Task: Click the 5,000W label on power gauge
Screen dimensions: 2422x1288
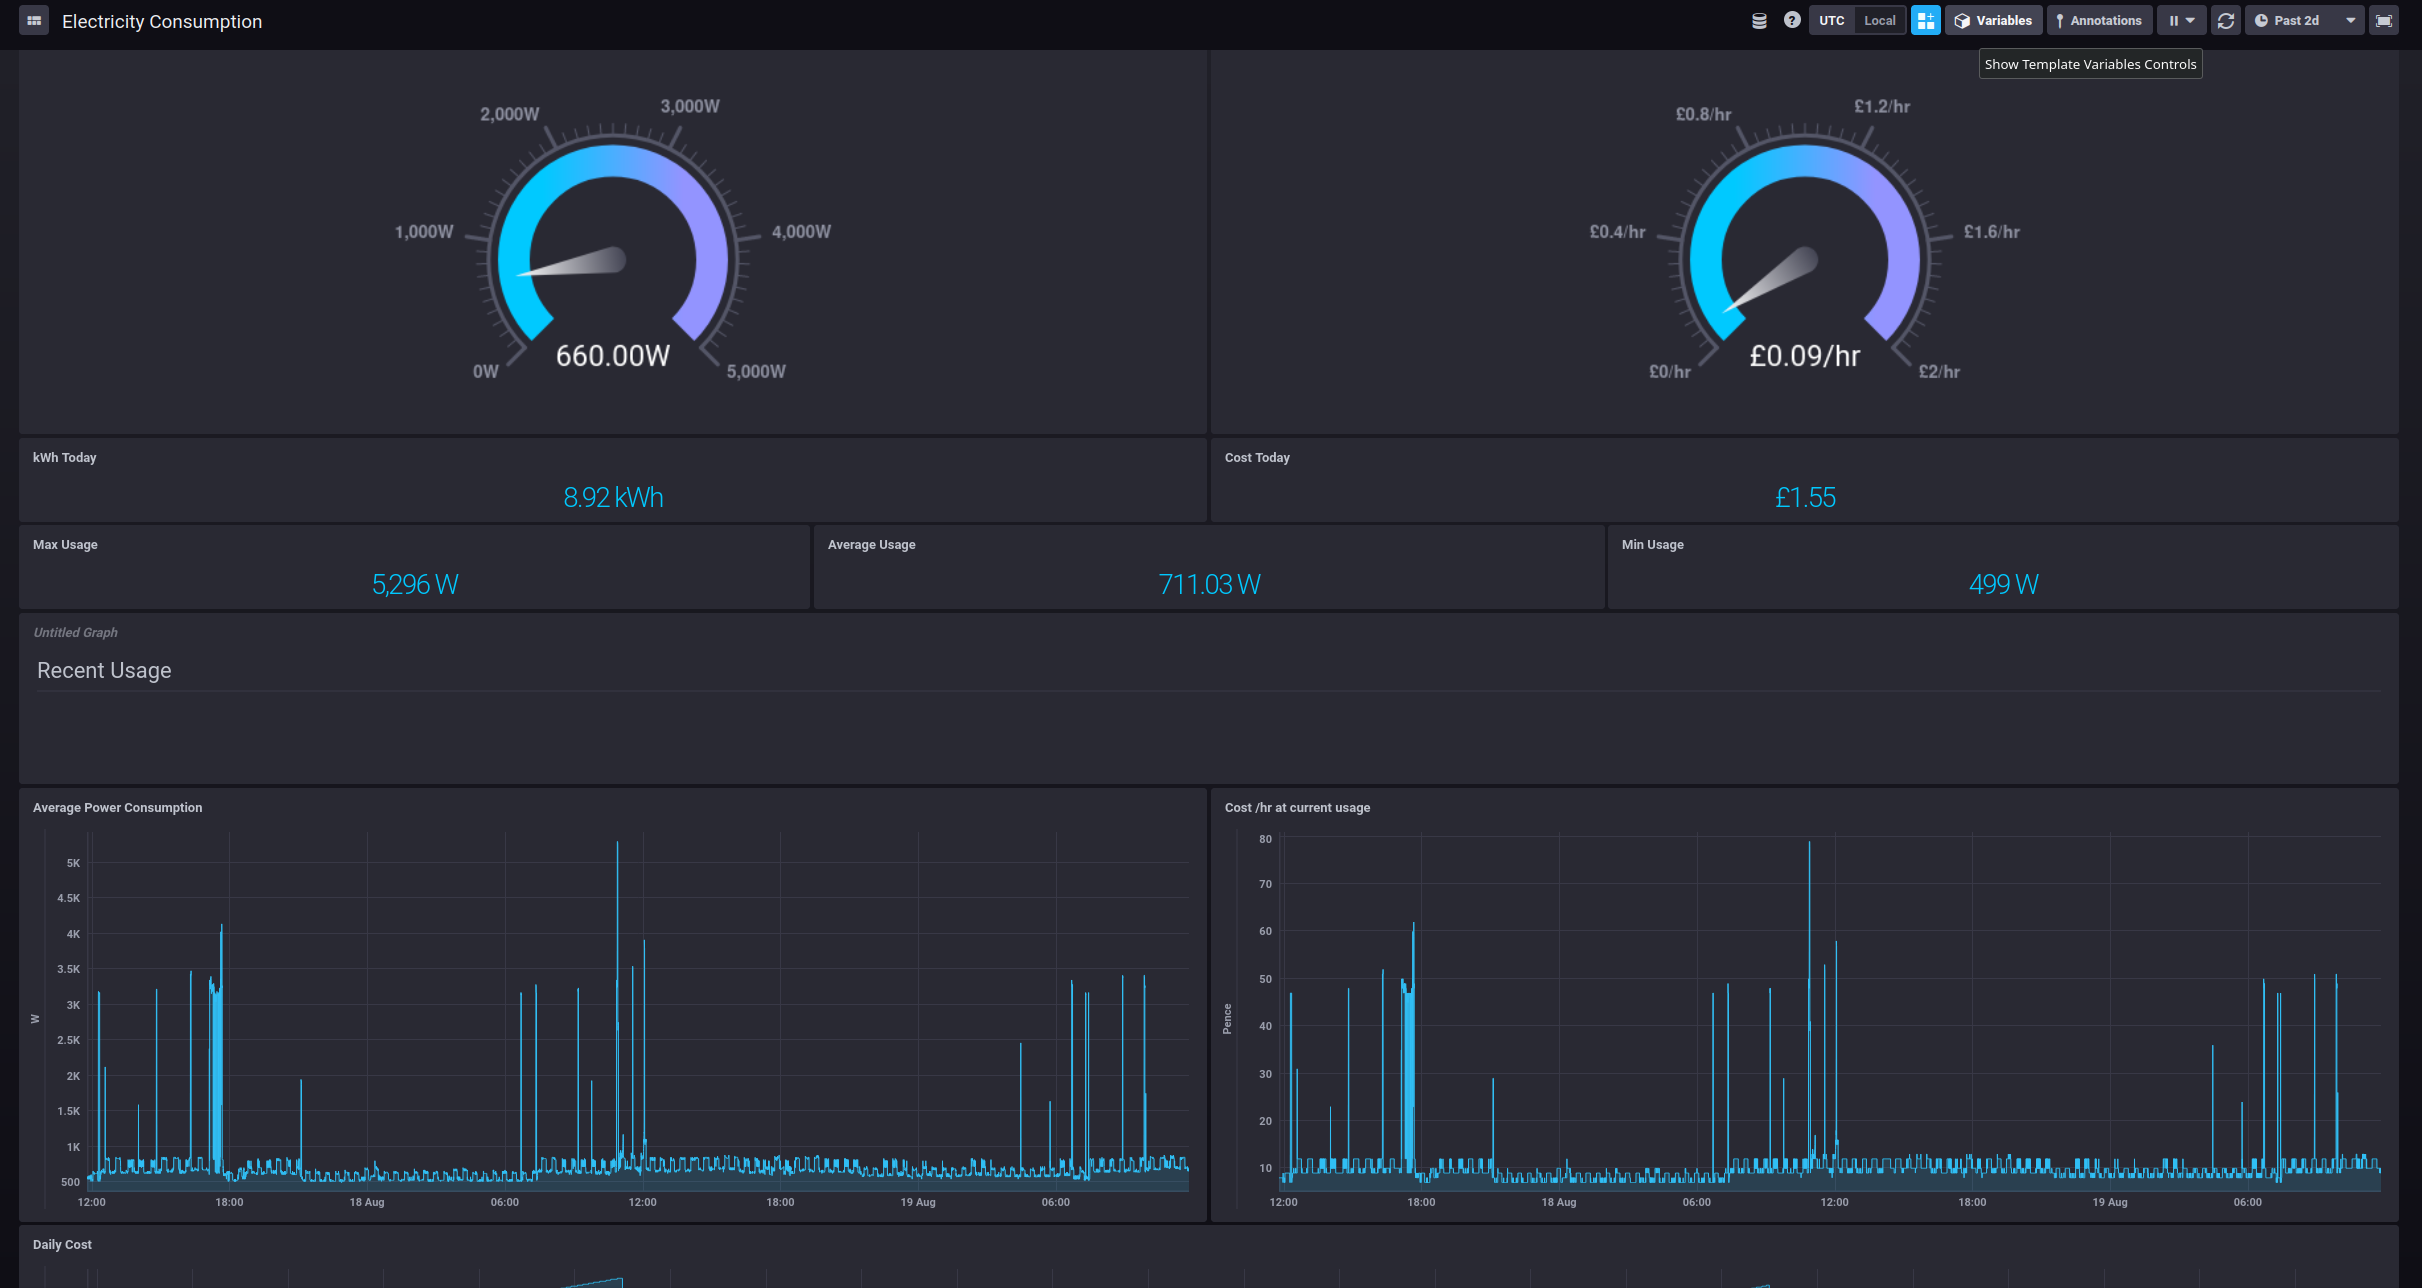Action: coord(756,371)
